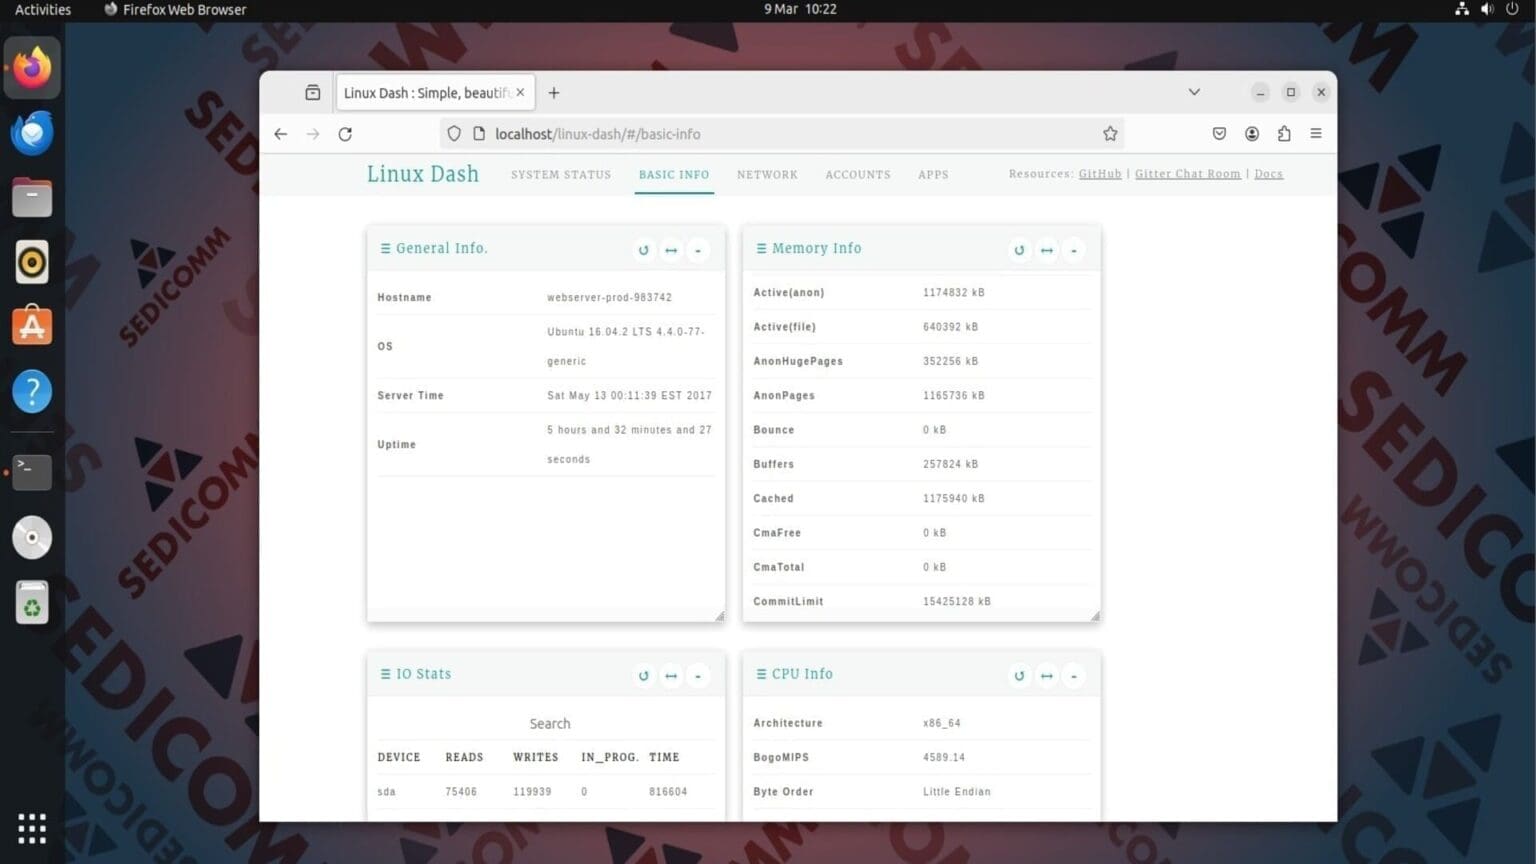Widen the General Info widget
The height and width of the screenshot is (864, 1536).
click(x=671, y=250)
